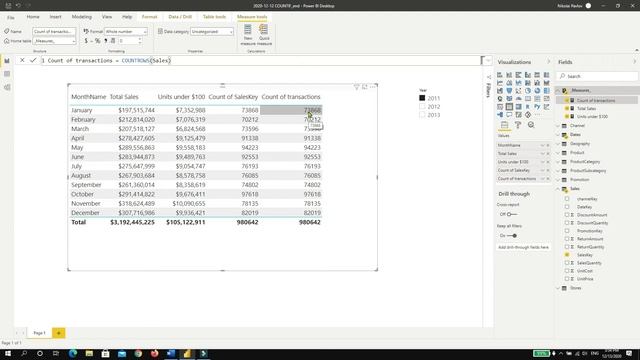Open the Data category dropdown
Screen dimensions: 640x360
coord(212,31)
